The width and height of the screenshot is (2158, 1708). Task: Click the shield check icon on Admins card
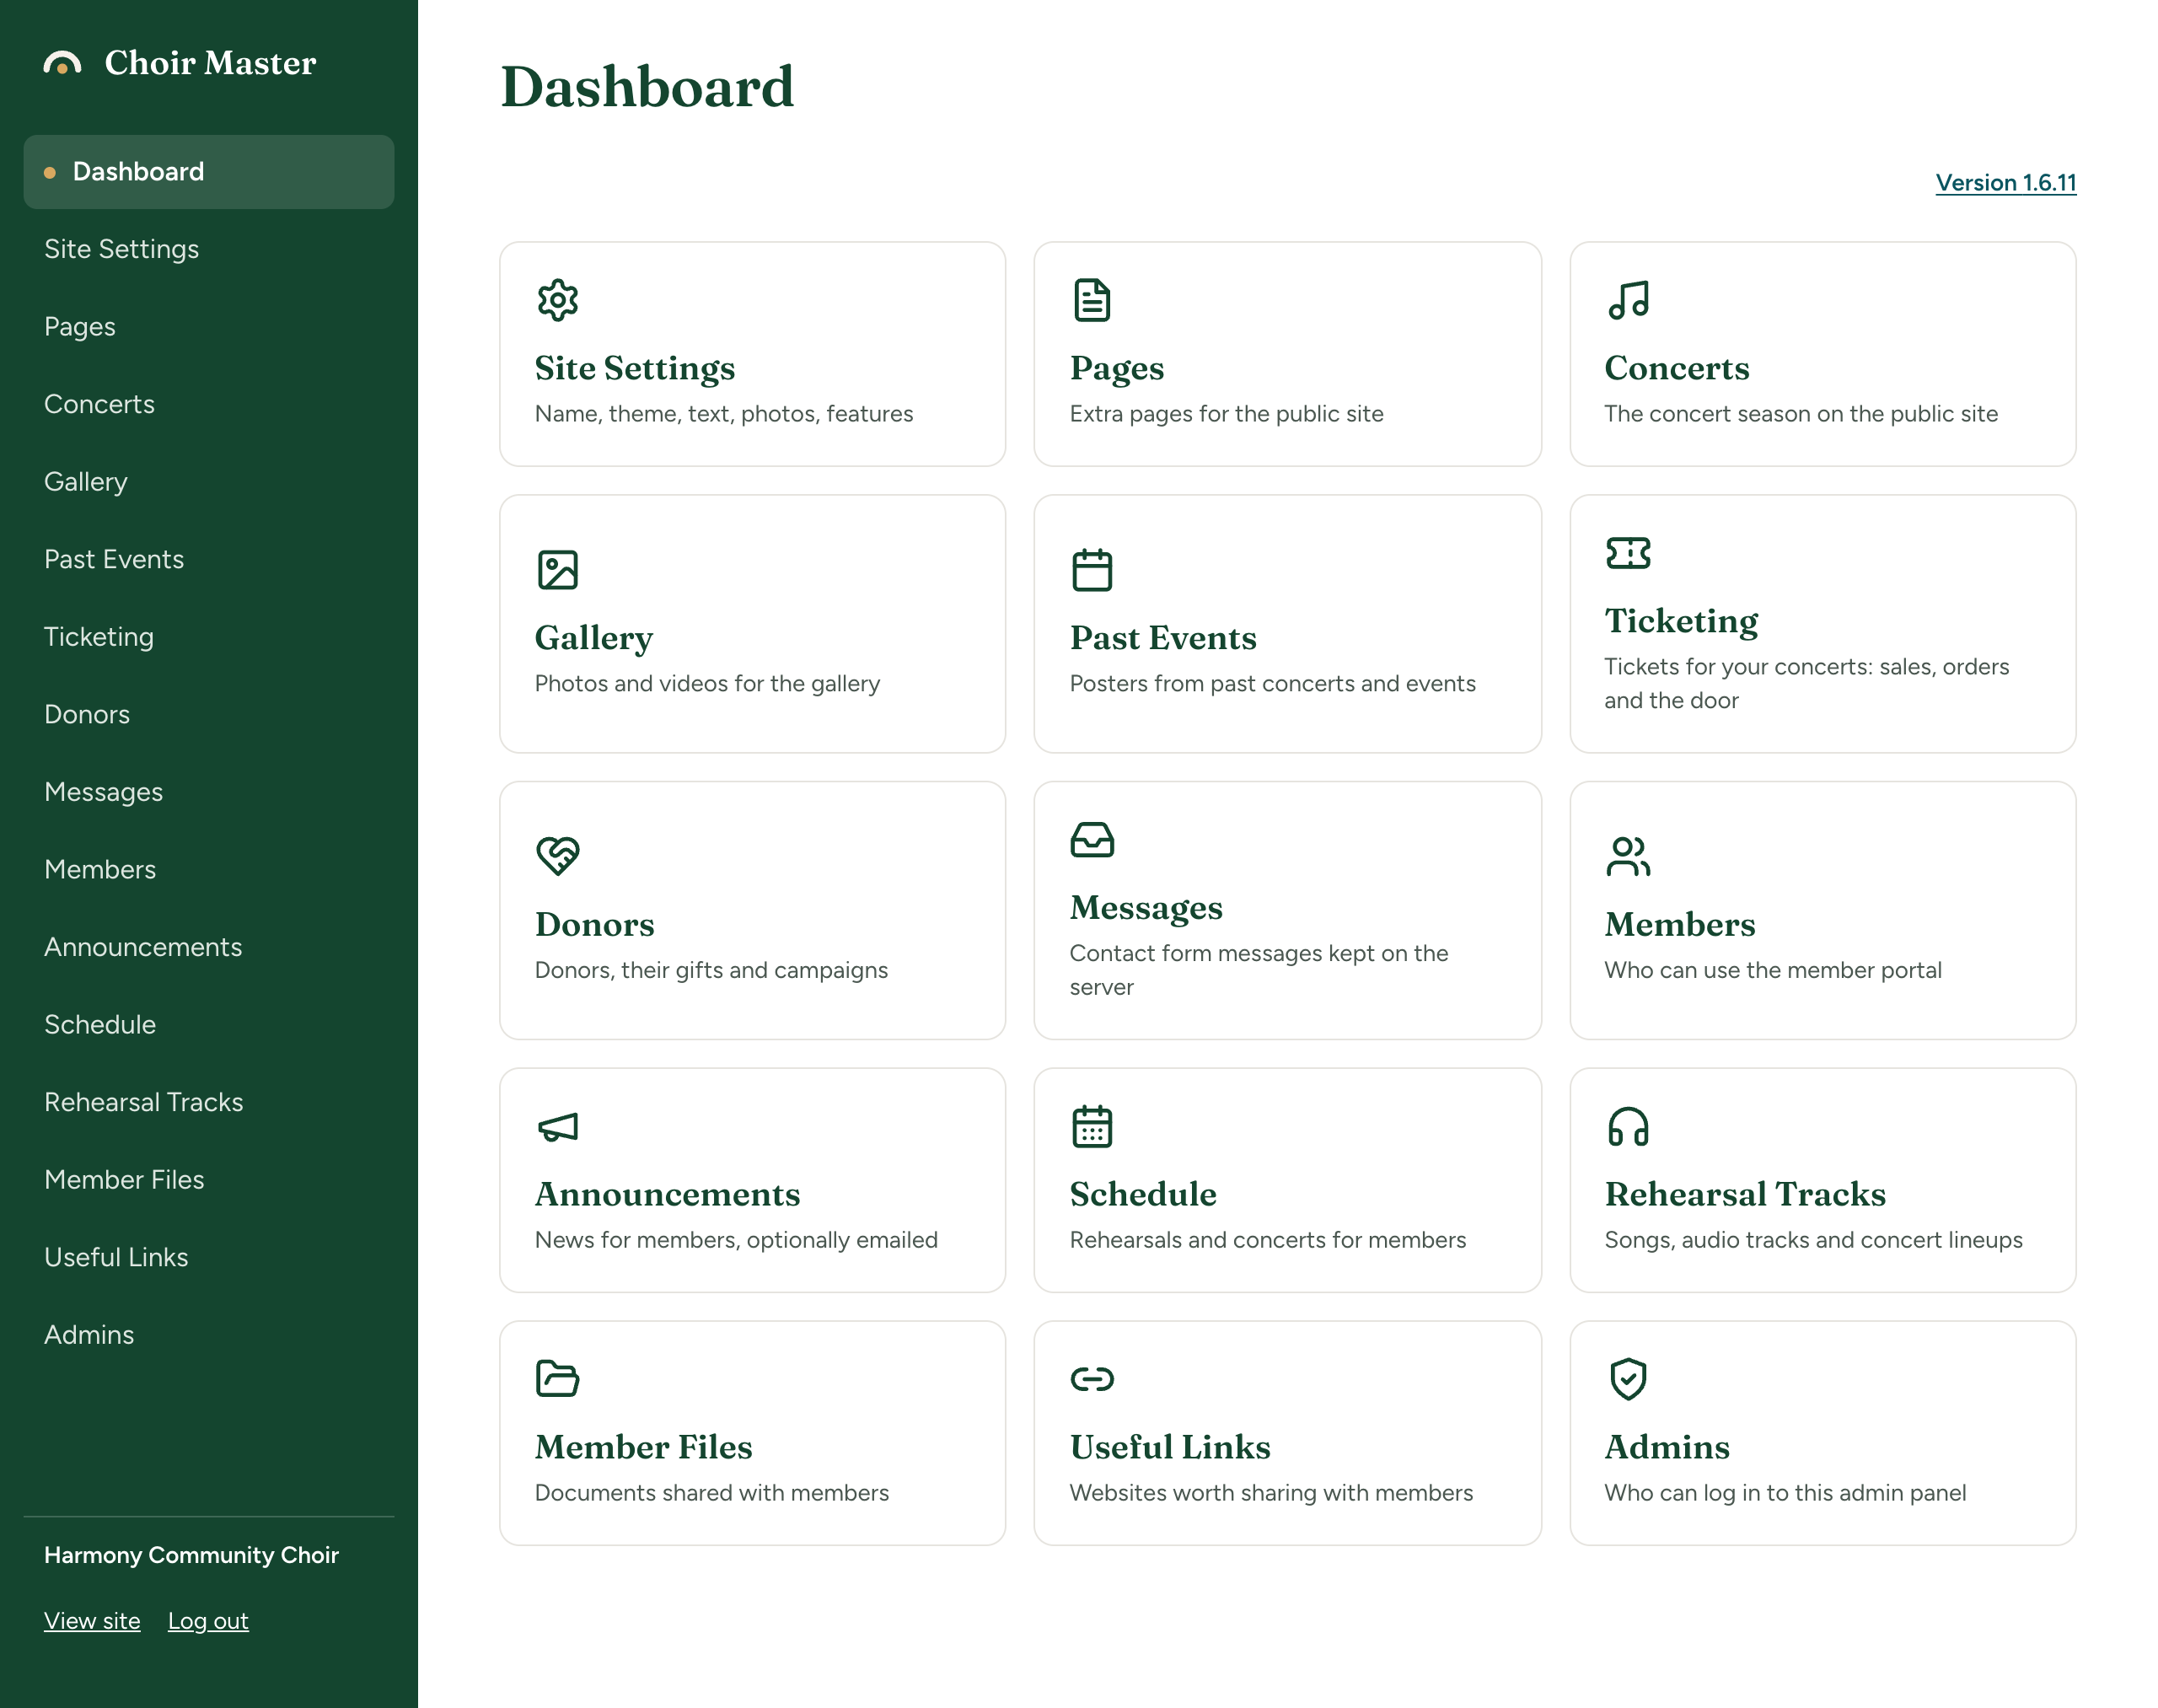click(1627, 1379)
